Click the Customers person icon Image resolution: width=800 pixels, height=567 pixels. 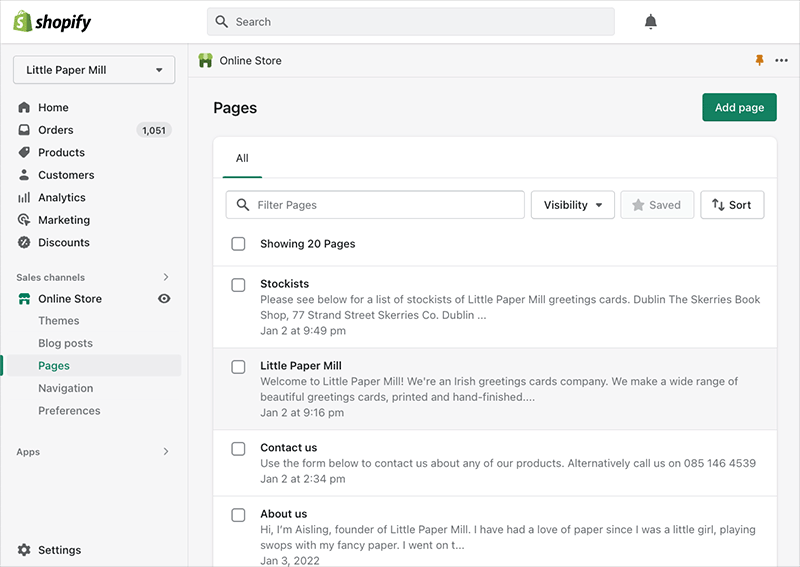(x=24, y=175)
